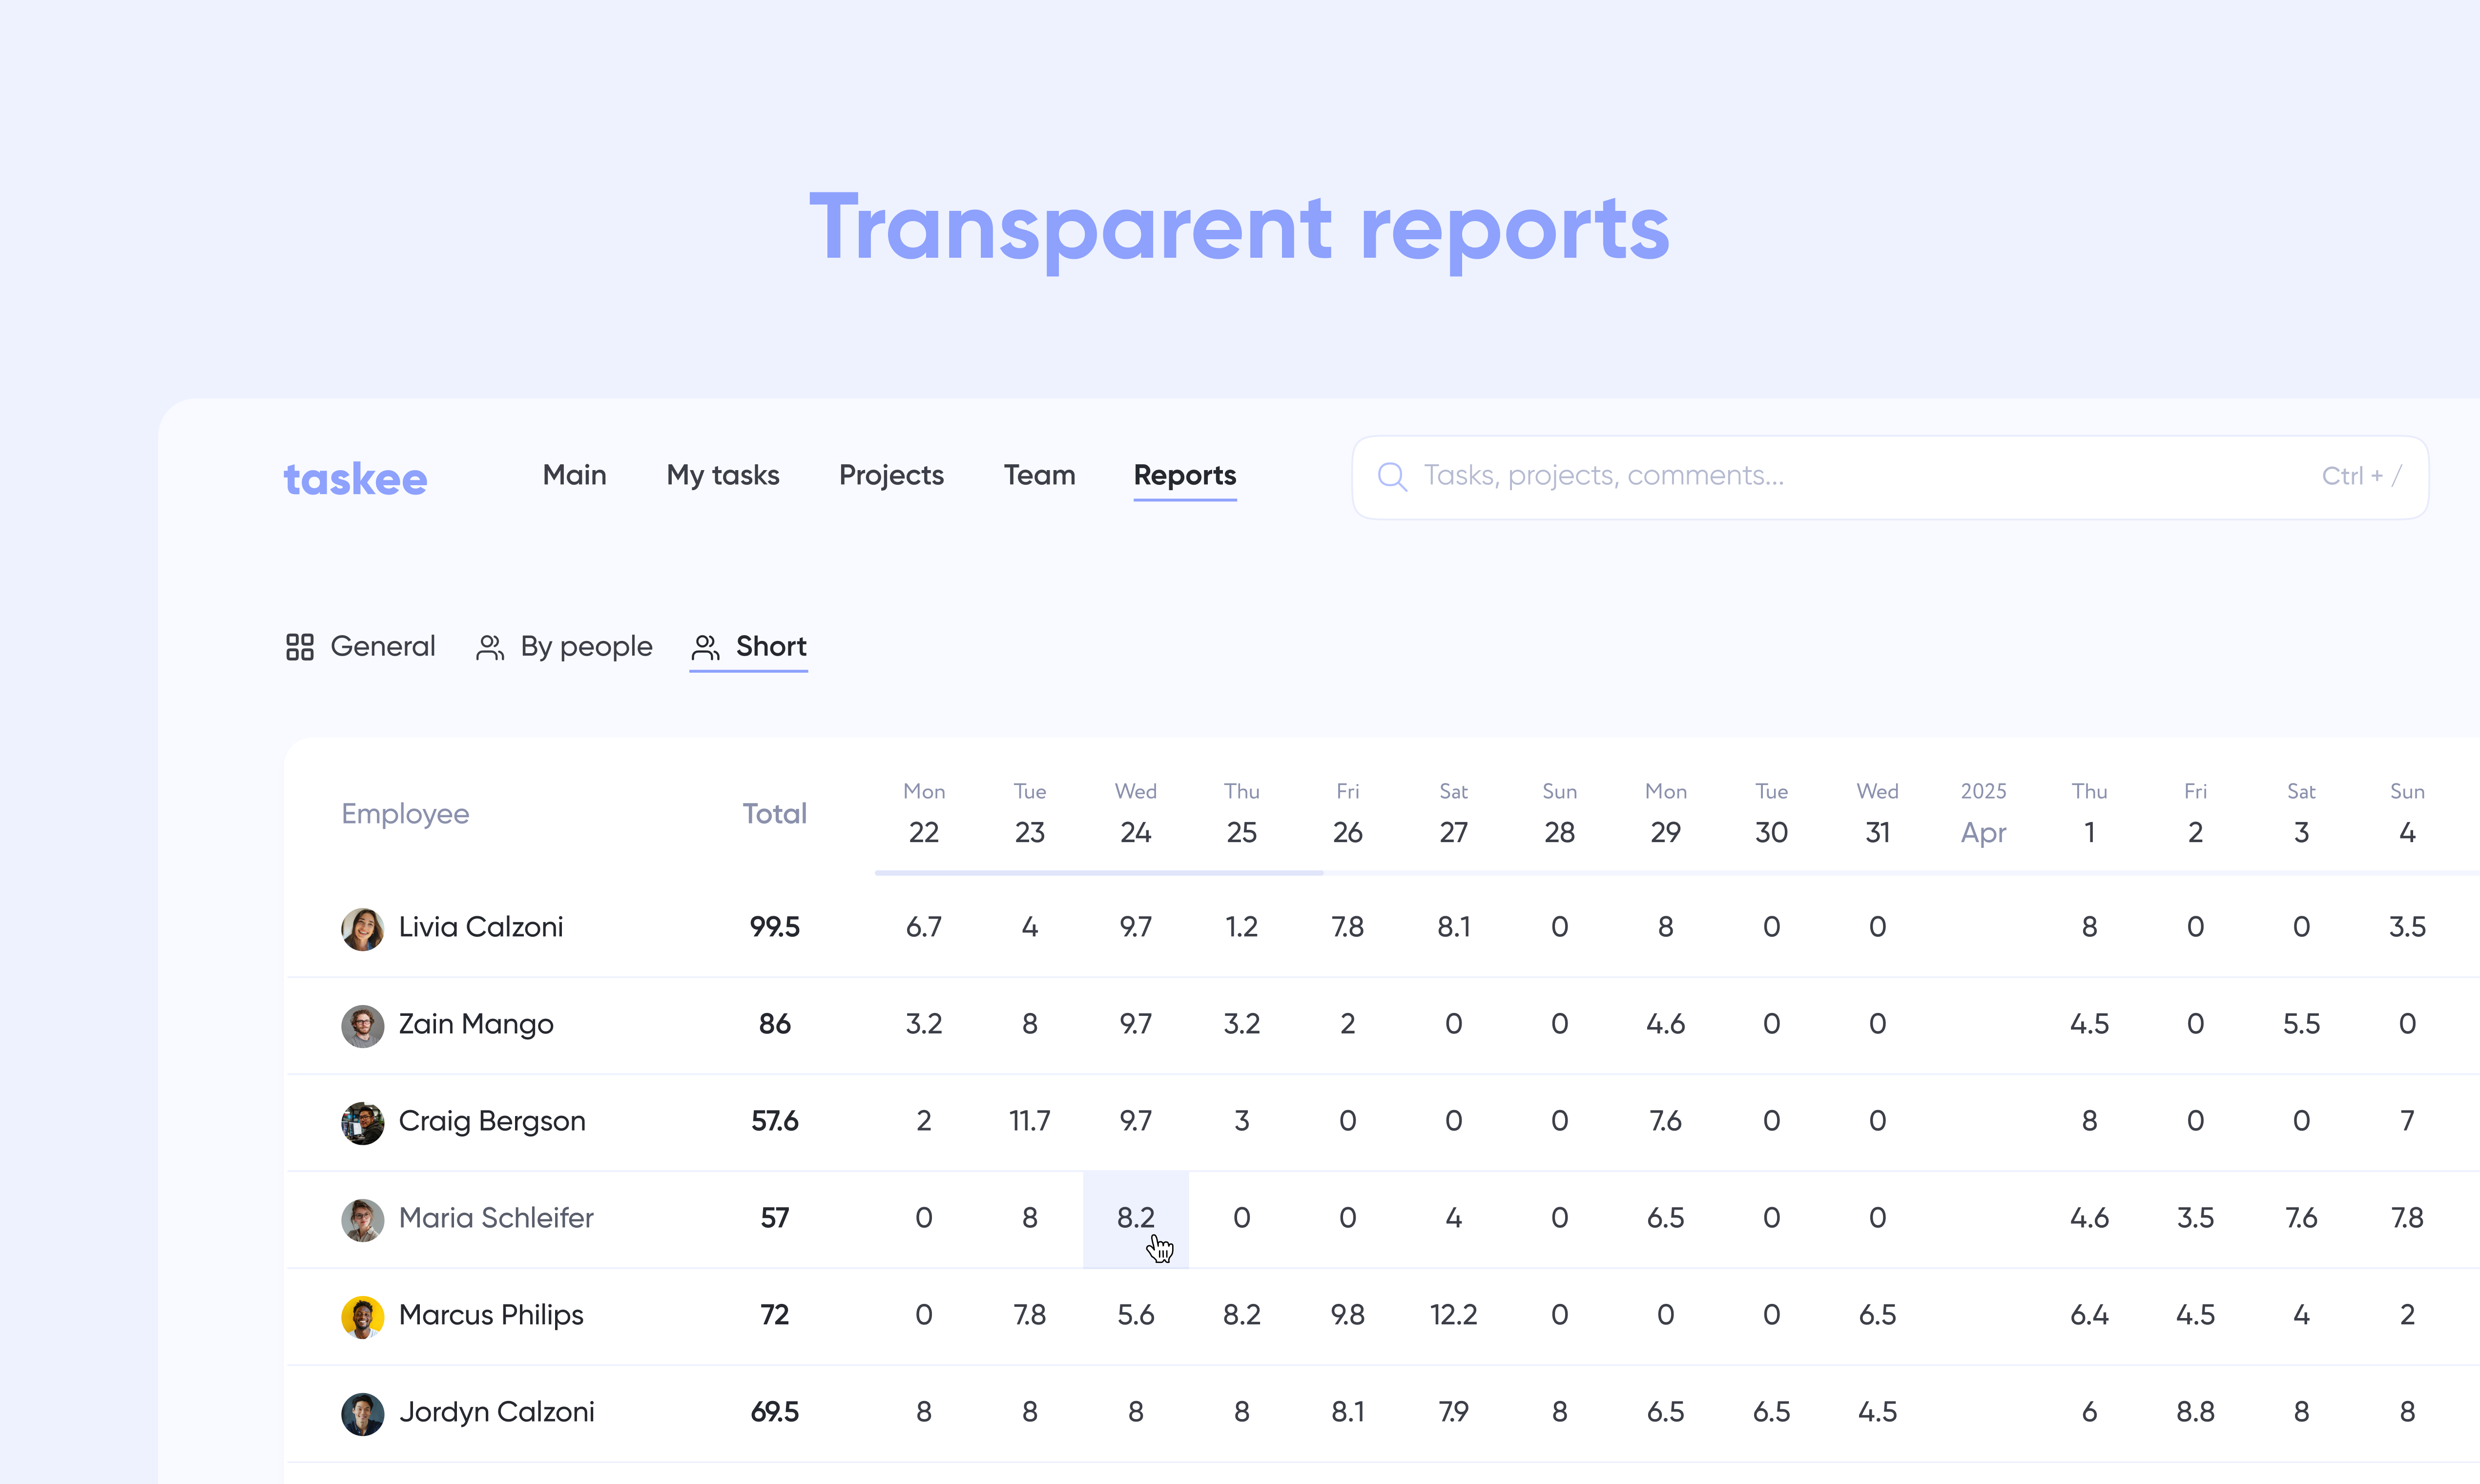Open the Team section
The image size is (2480, 1484).
click(x=1039, y=475)
